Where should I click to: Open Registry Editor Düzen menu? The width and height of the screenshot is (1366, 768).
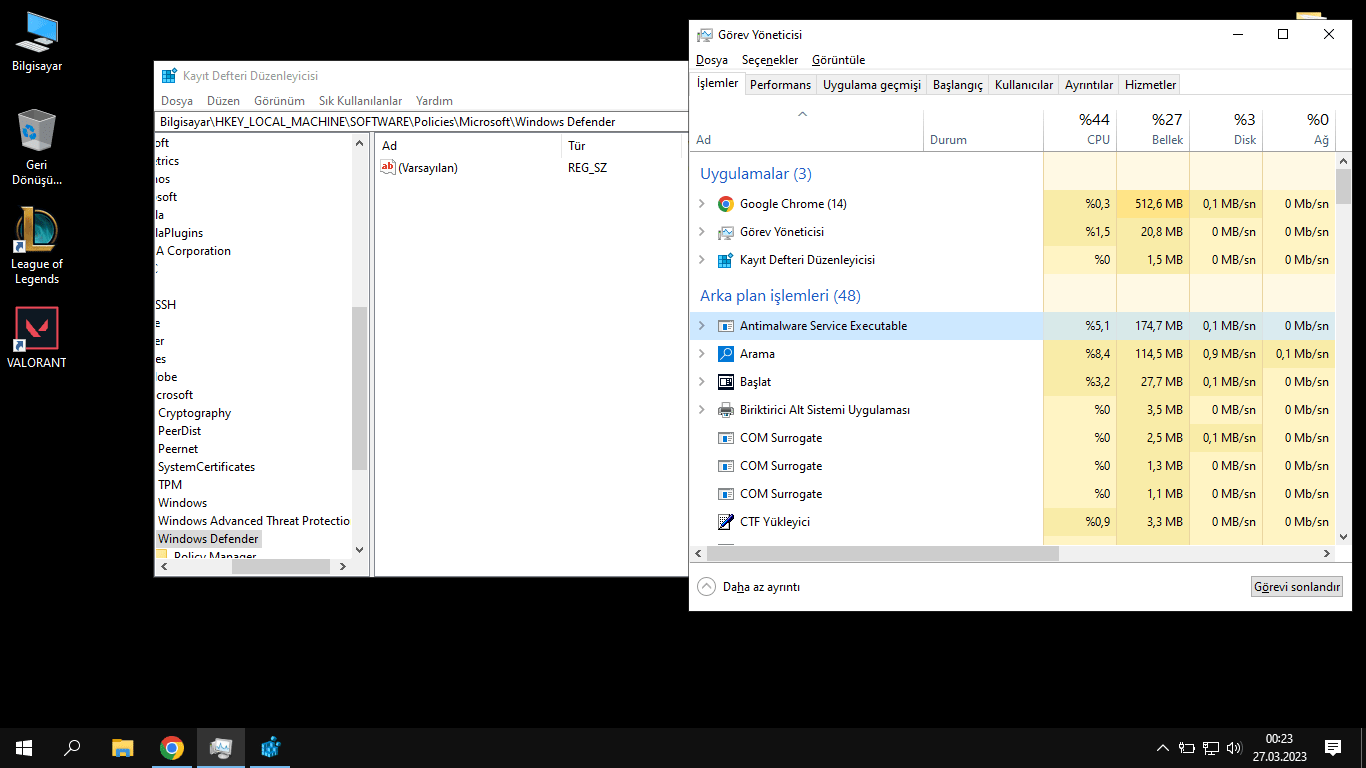tap(223, 101)
